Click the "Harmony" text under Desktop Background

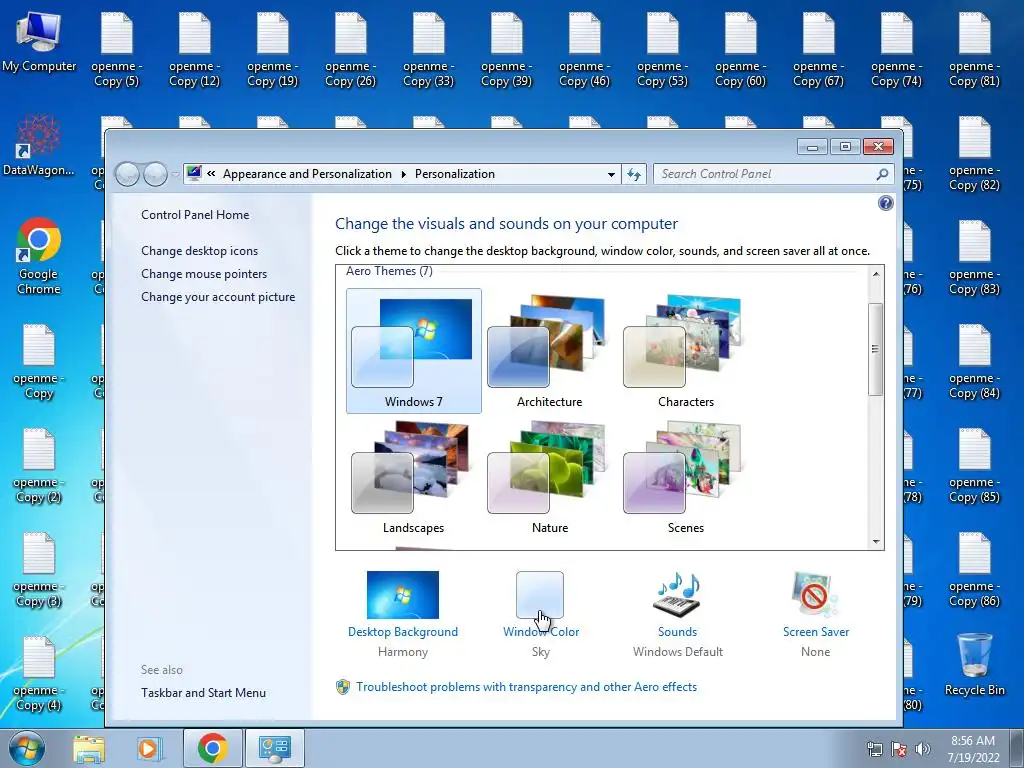coord(402,652)
